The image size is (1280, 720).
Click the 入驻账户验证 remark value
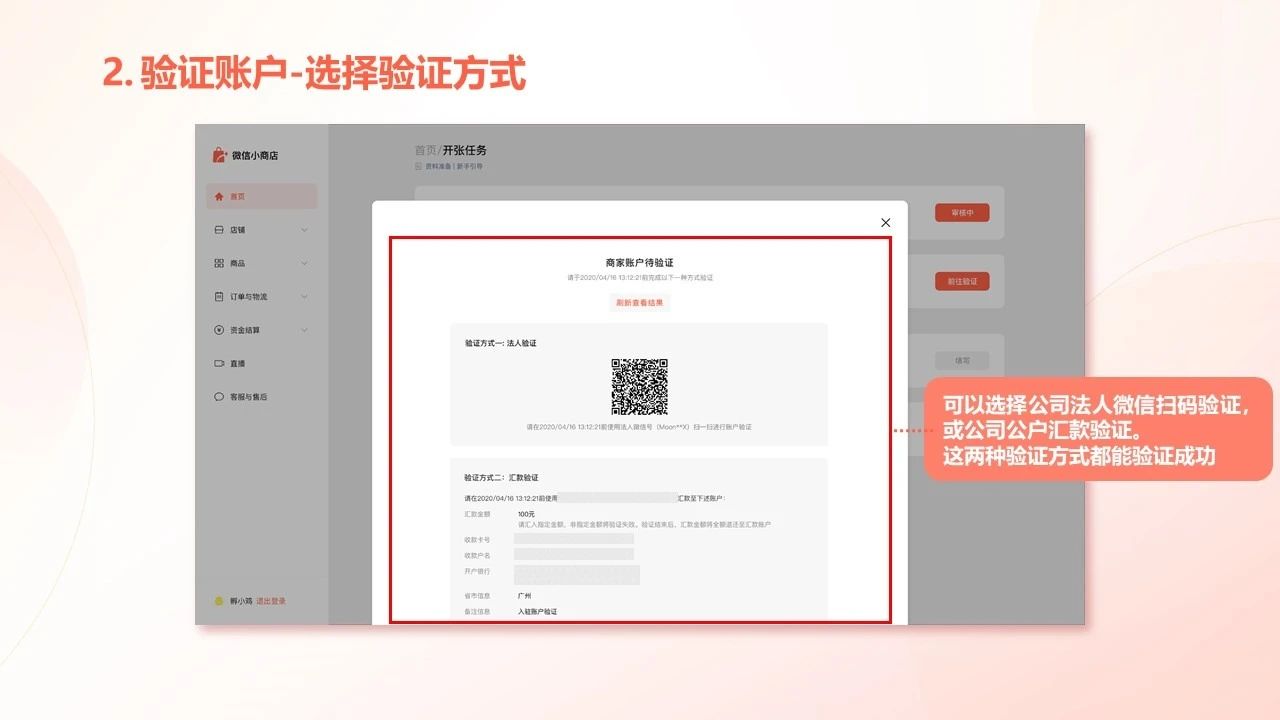point(537,611)
